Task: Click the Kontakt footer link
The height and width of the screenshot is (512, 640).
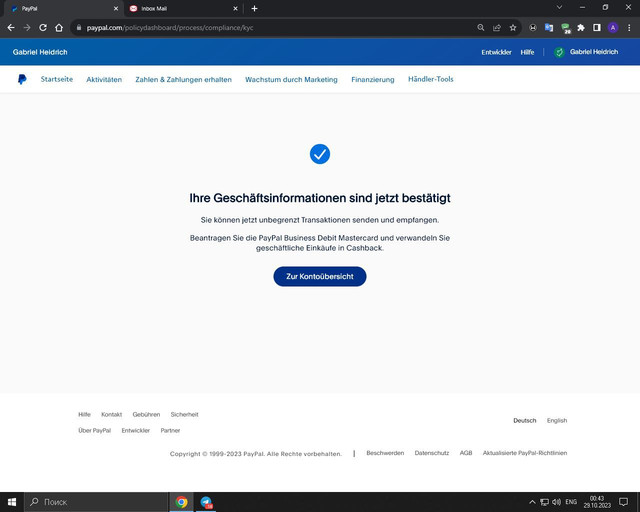Action: click(x=111, y=414)
